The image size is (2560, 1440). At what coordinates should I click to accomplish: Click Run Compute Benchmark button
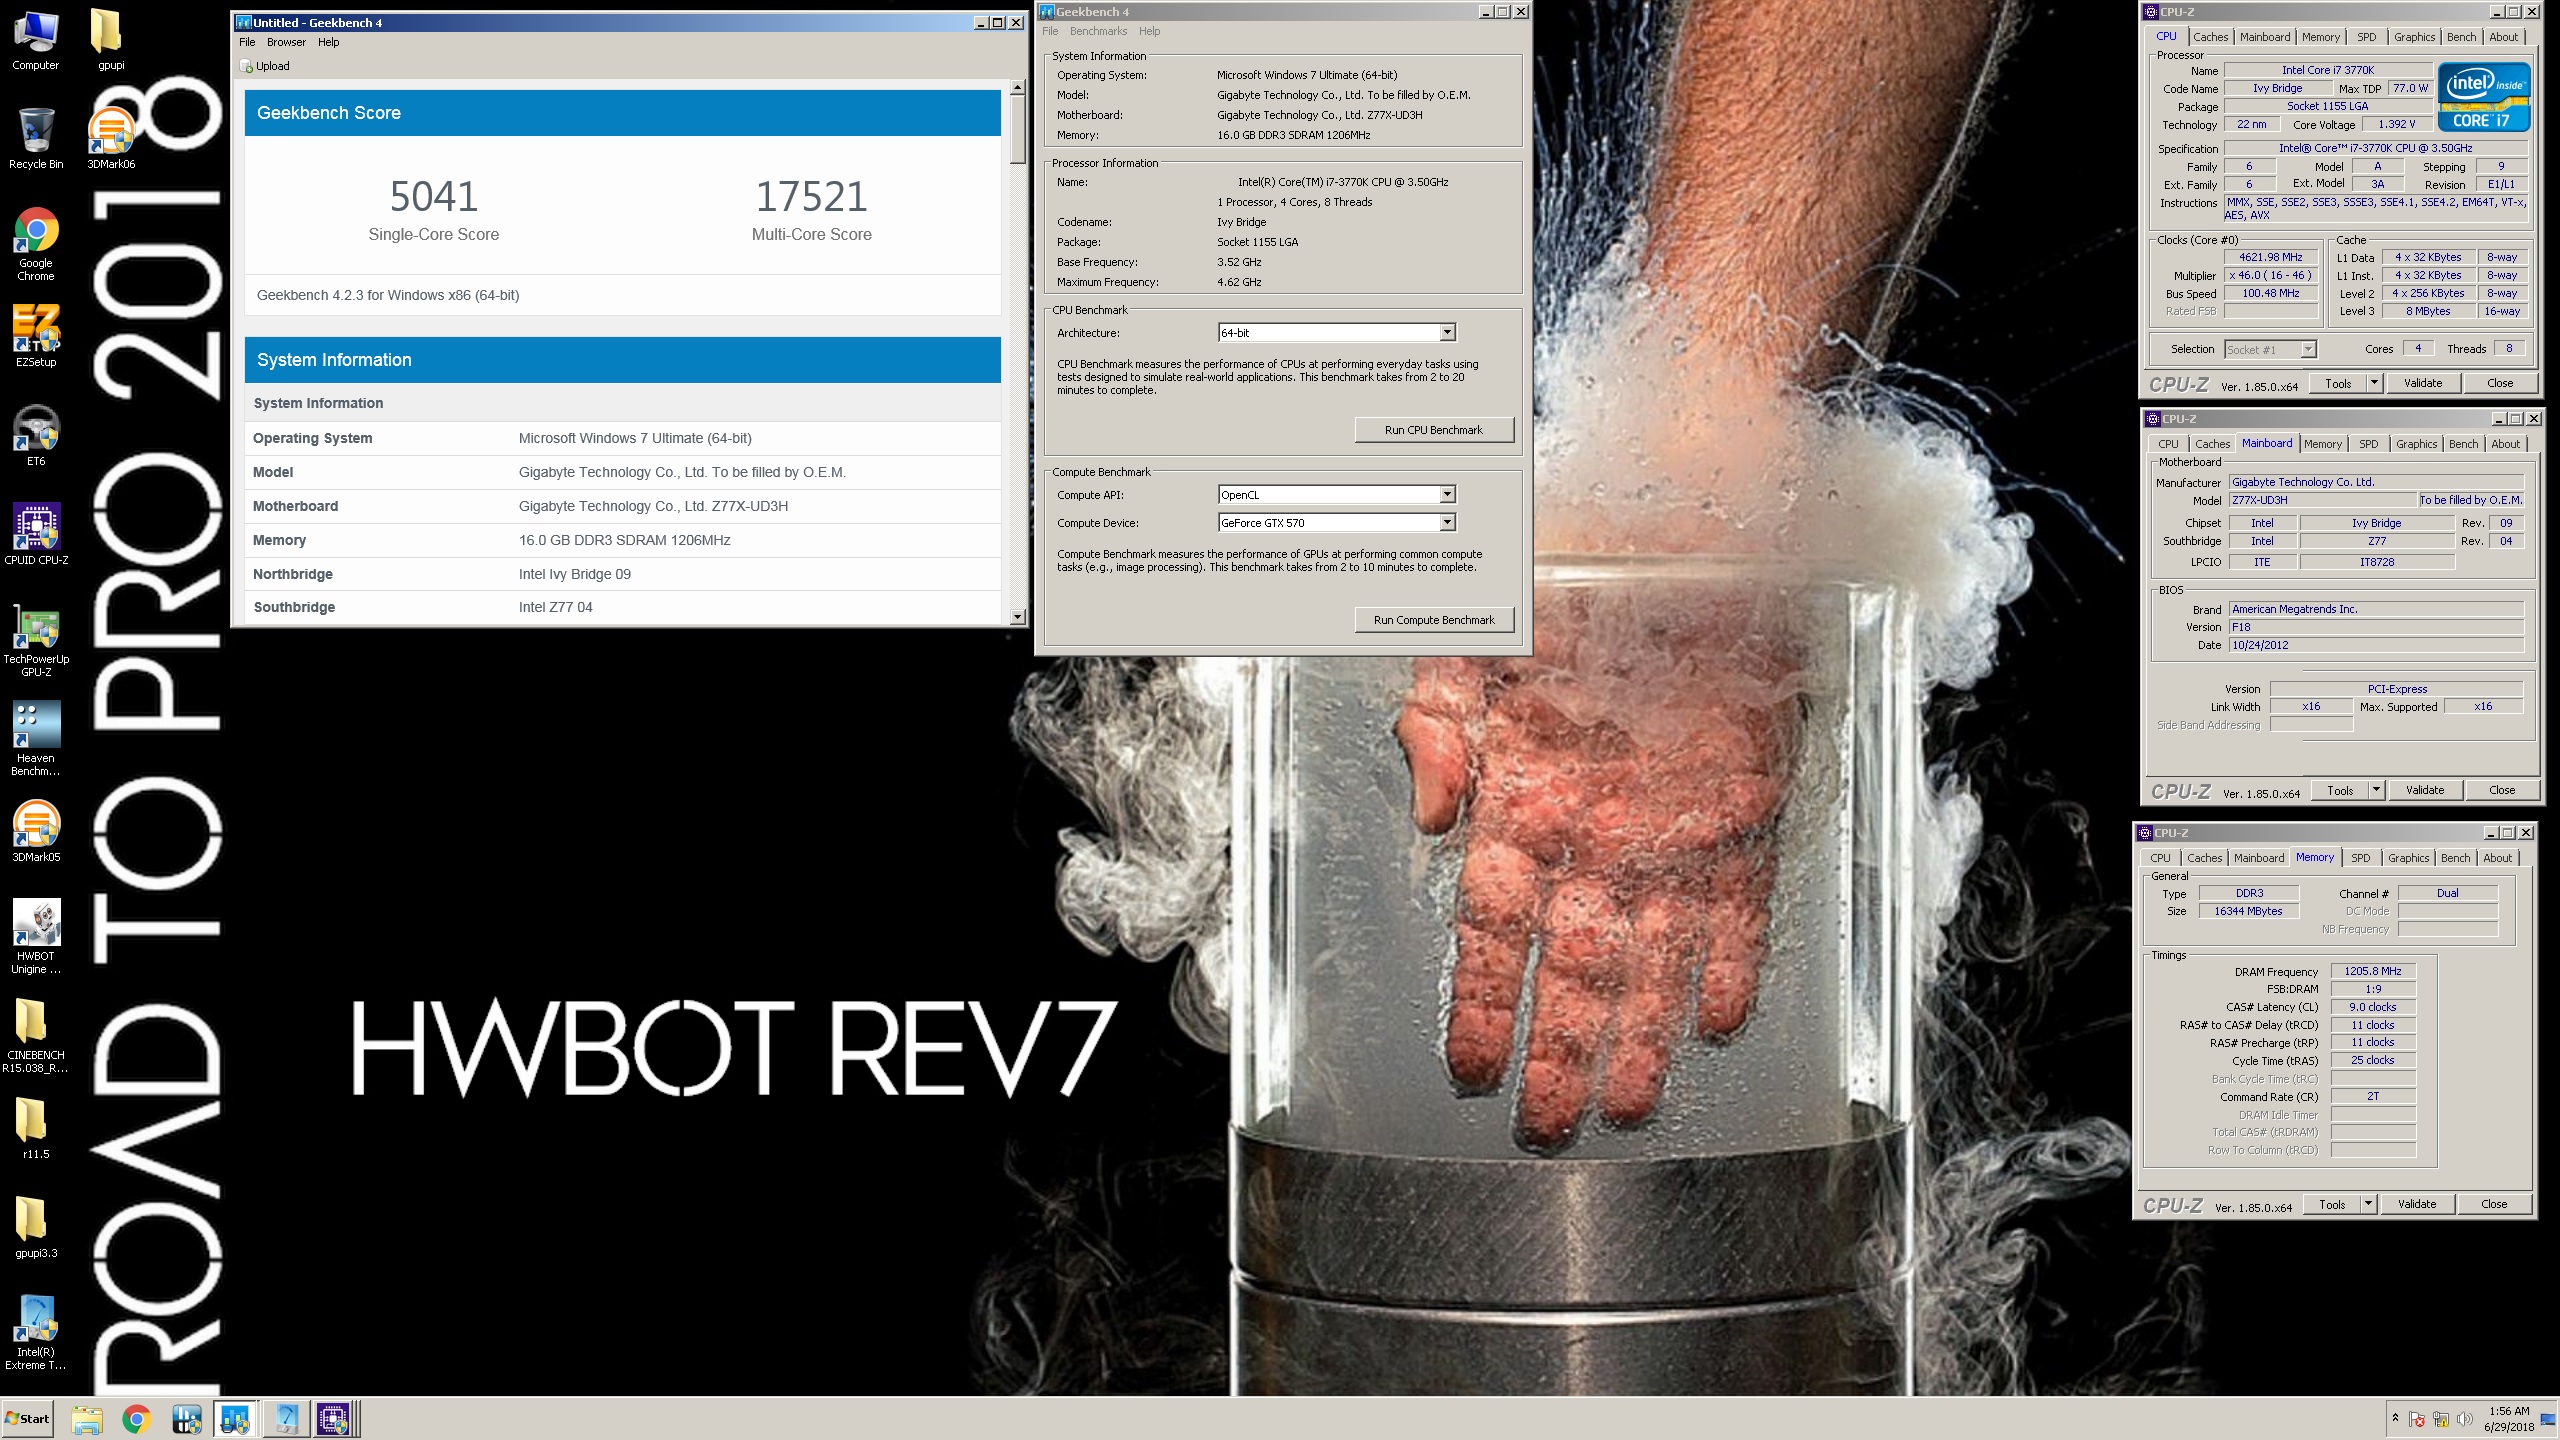click(1434, 620)
